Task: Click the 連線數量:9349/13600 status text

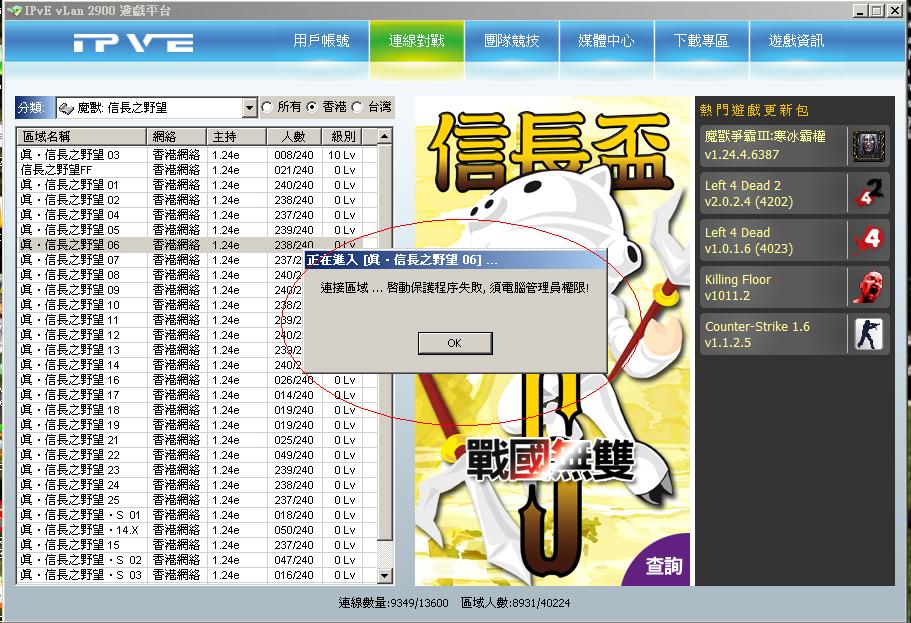Action: pyautogui.click(x=393, y=603)
